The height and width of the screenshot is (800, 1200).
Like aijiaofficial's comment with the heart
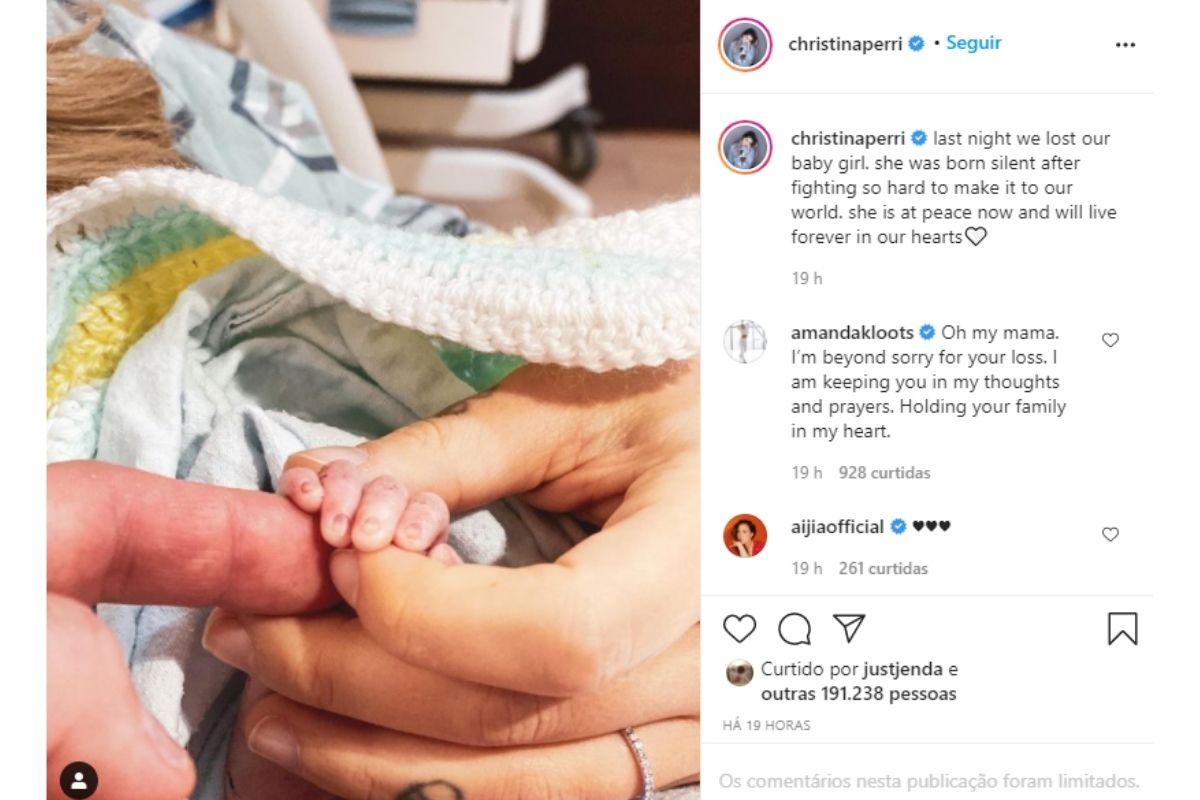pyautogui.click(x=1110, y=534)
